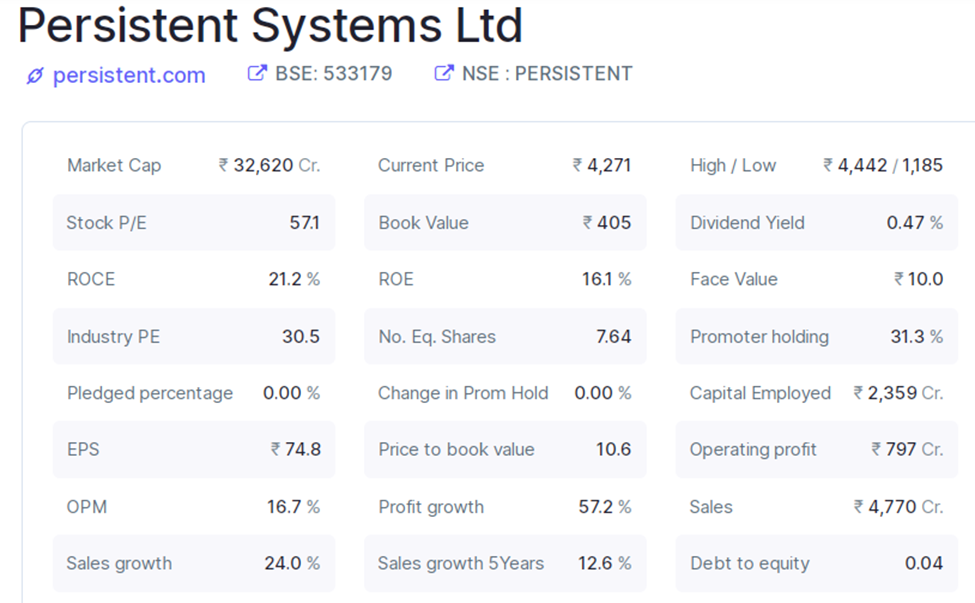Select the EPS label

(83, 449)
